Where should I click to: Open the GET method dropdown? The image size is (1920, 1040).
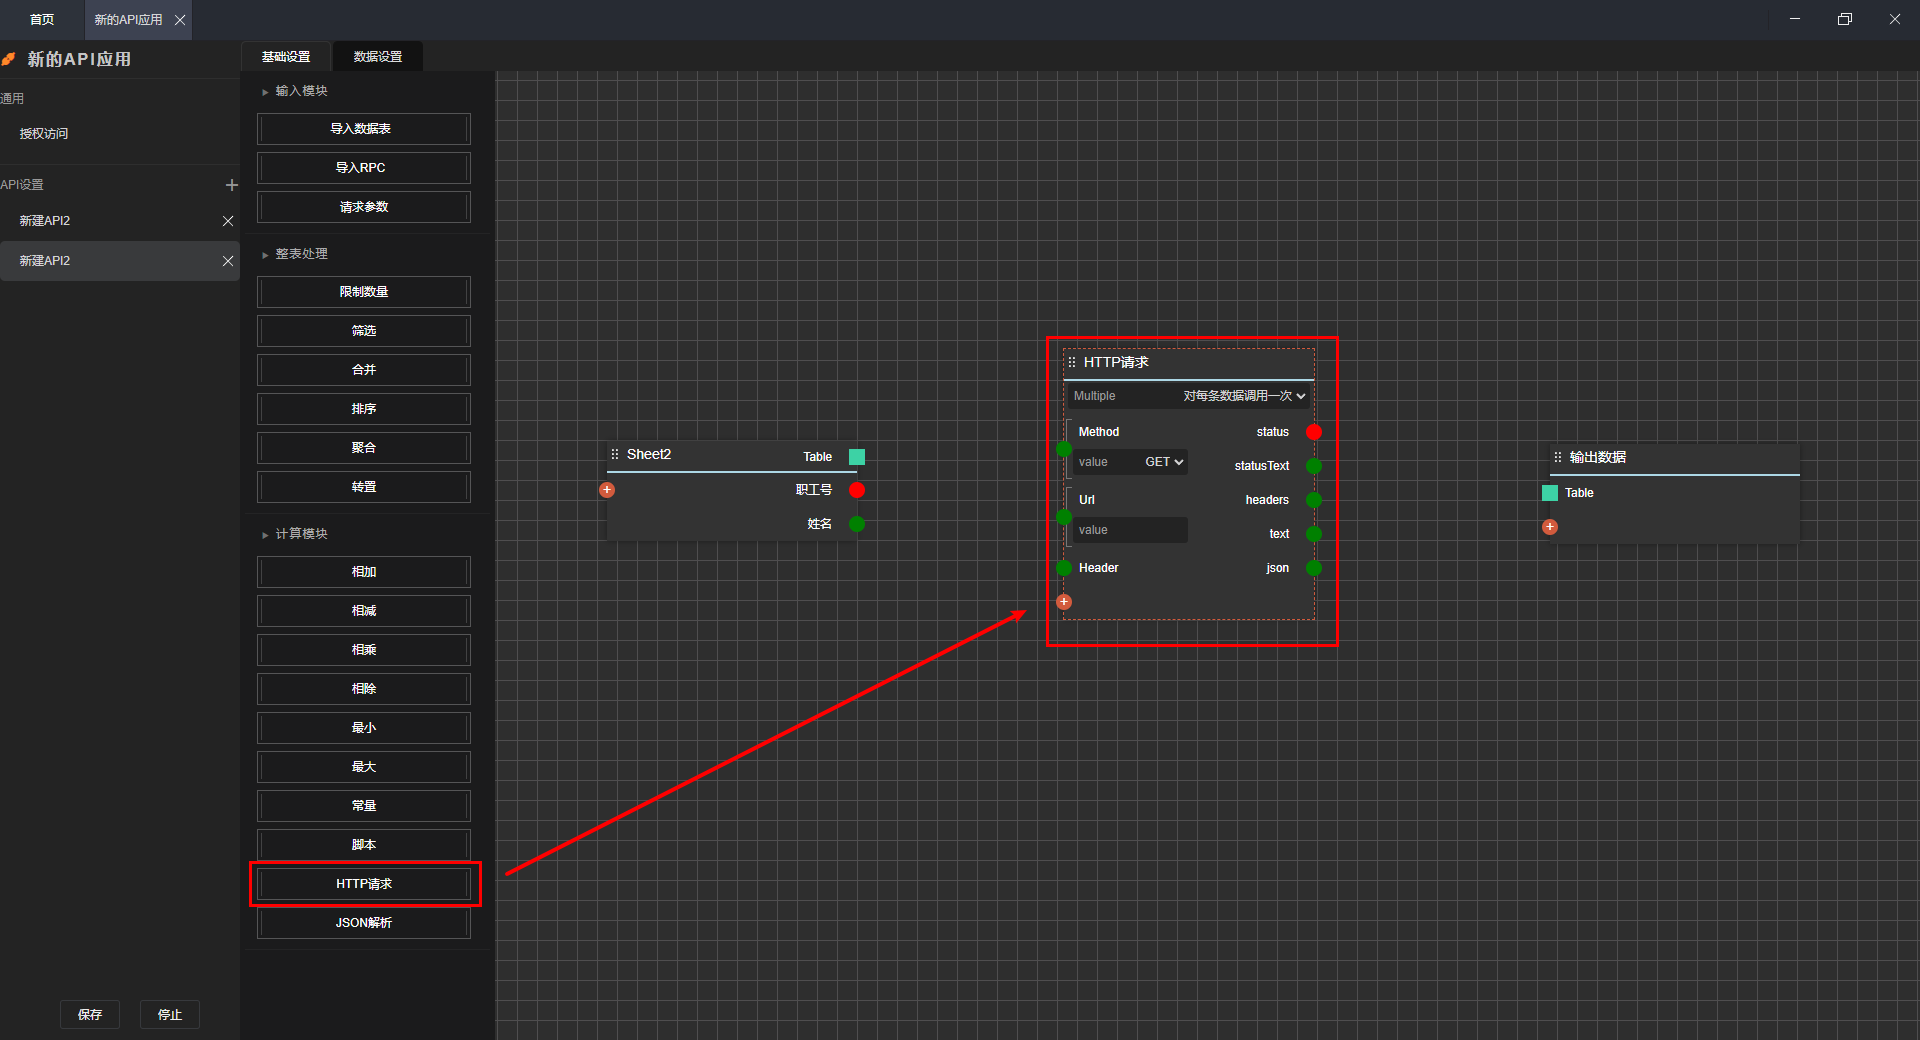[1164, 462]
